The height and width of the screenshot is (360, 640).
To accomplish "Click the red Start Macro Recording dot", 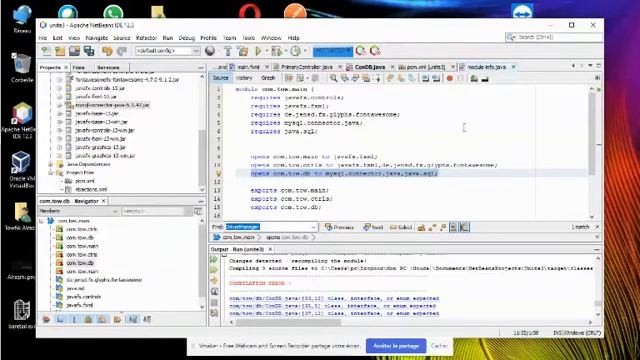I will click(x=450, y=78).
